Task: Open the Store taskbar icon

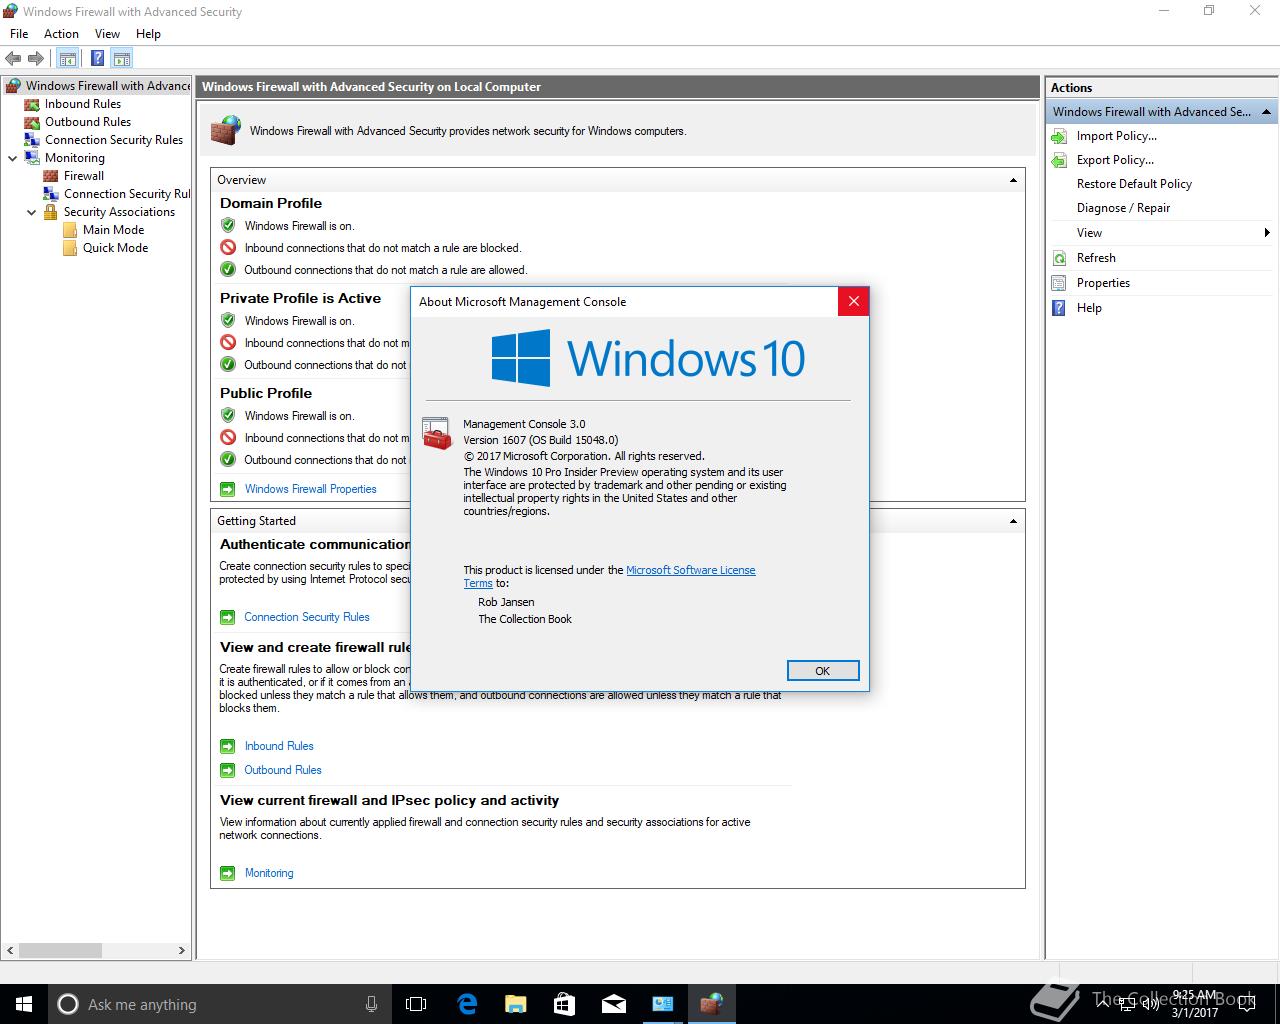Action: coord(564,1004)
